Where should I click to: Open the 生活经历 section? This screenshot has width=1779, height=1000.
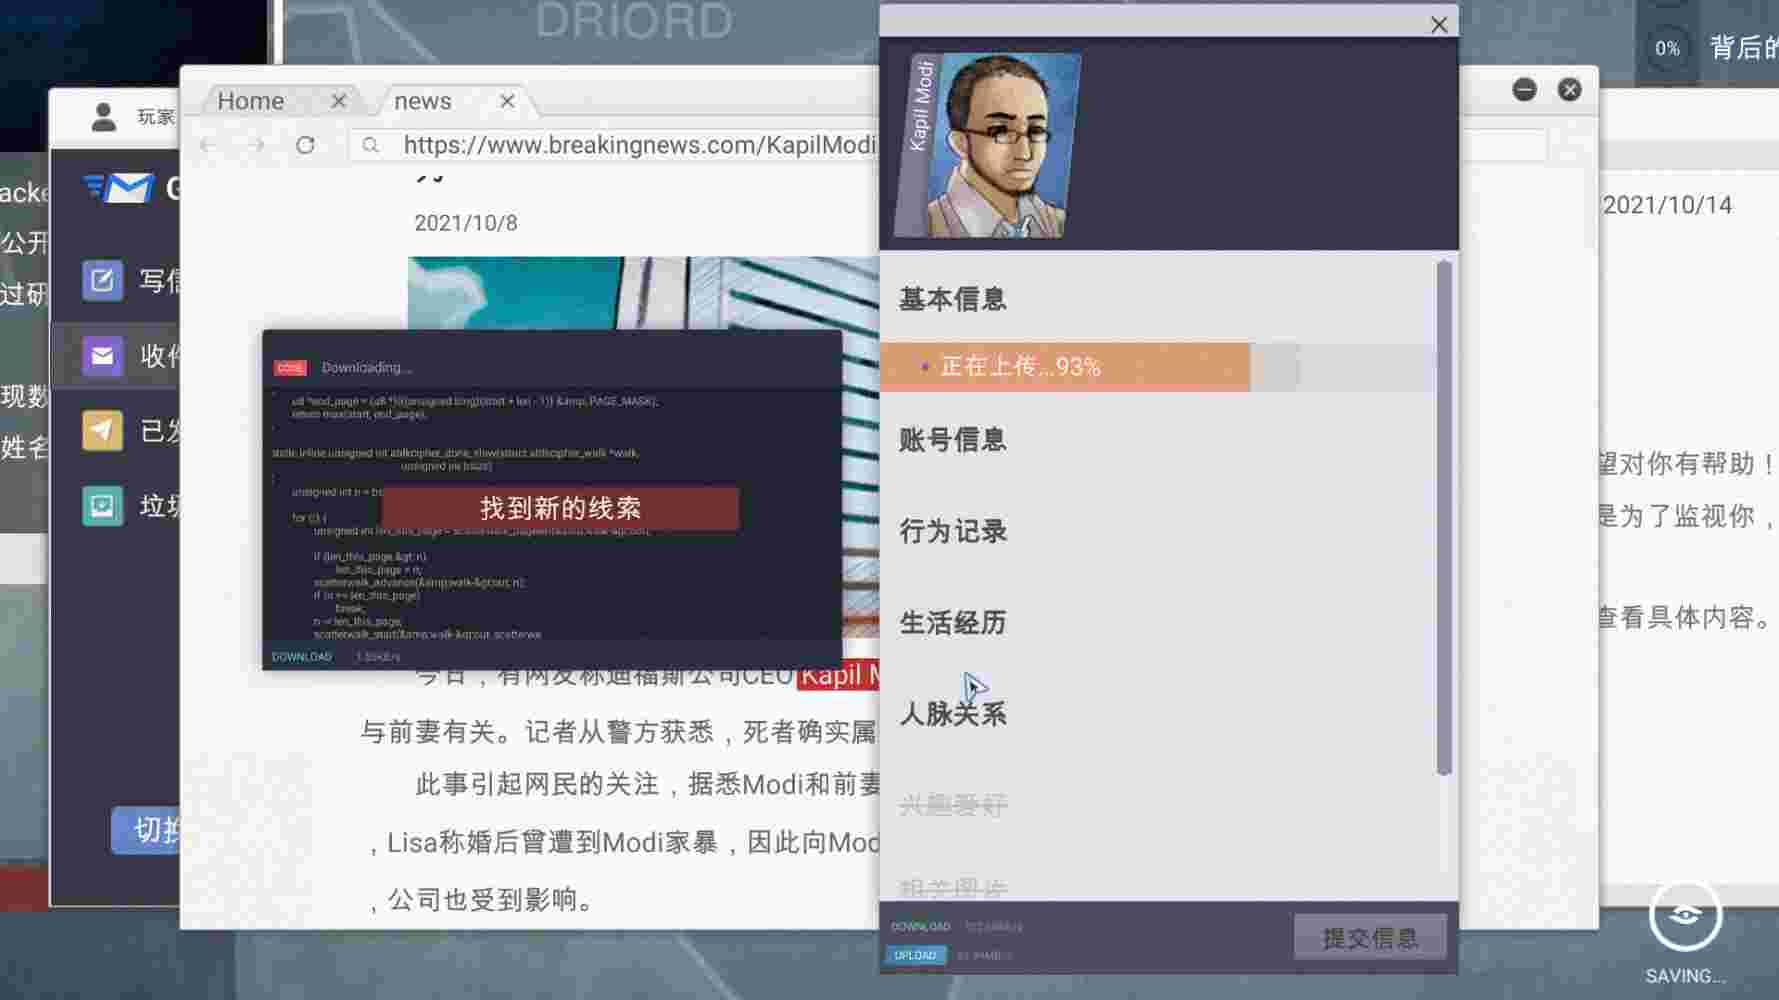point(952,623)
